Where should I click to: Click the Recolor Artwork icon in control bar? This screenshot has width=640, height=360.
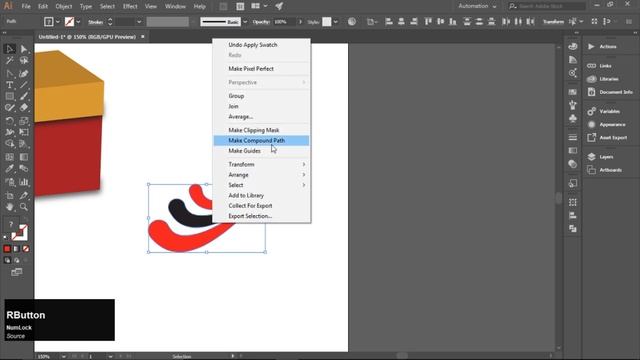[351, 22]
